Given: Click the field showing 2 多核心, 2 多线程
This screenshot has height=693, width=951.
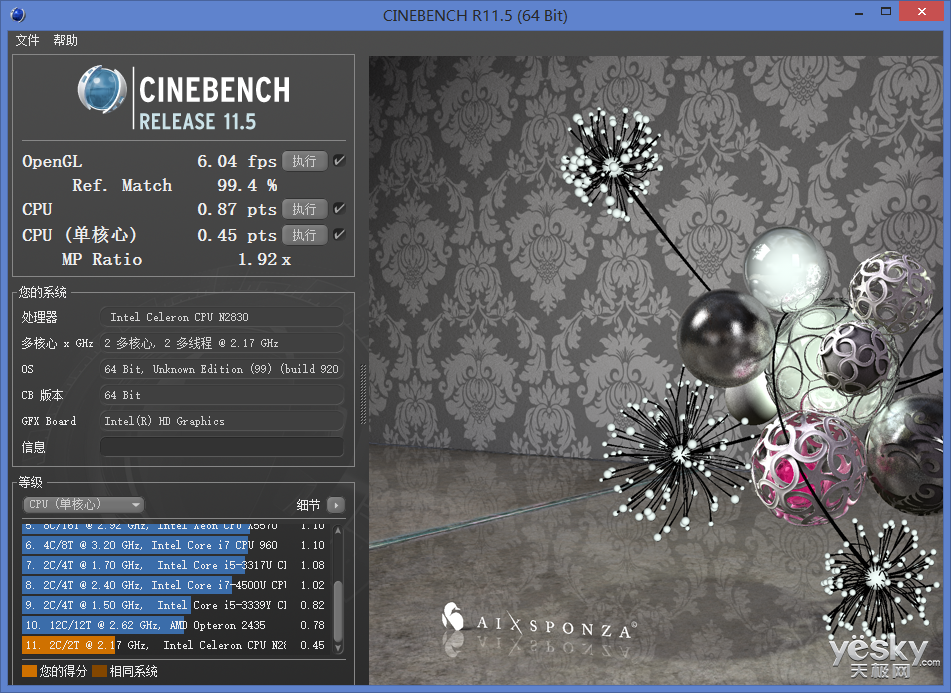Looking at the screenshot, I should pyautogui.click(x=222, y=343).
